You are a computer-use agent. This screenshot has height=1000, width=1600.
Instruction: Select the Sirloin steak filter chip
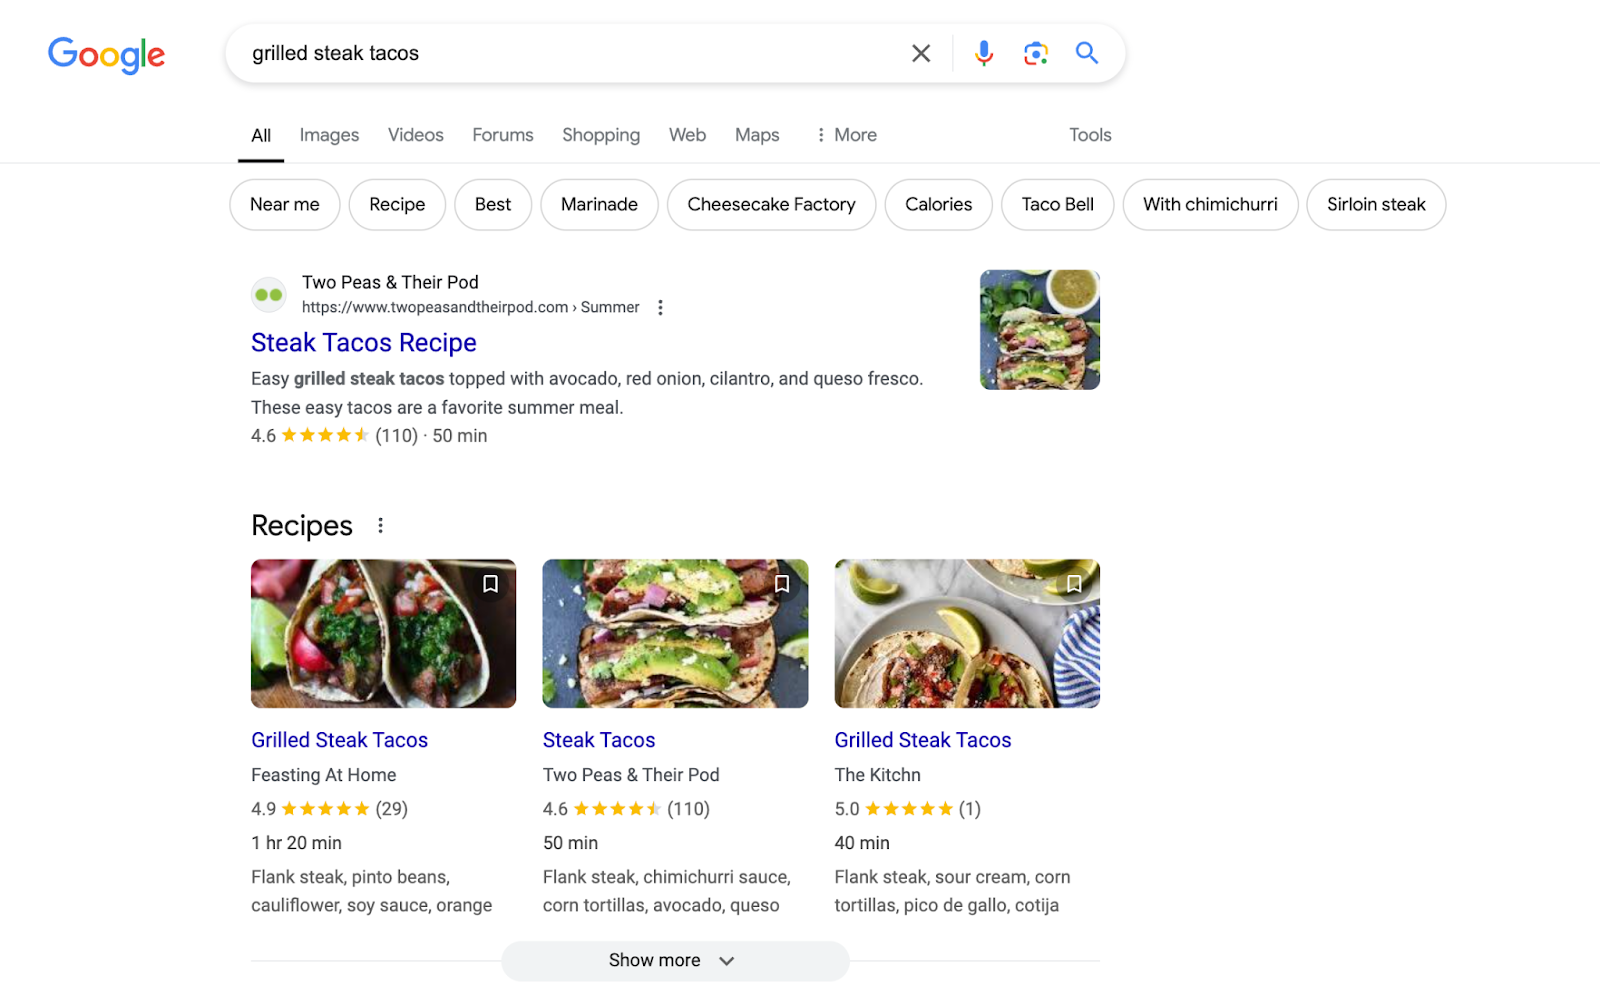(1376, 205)
